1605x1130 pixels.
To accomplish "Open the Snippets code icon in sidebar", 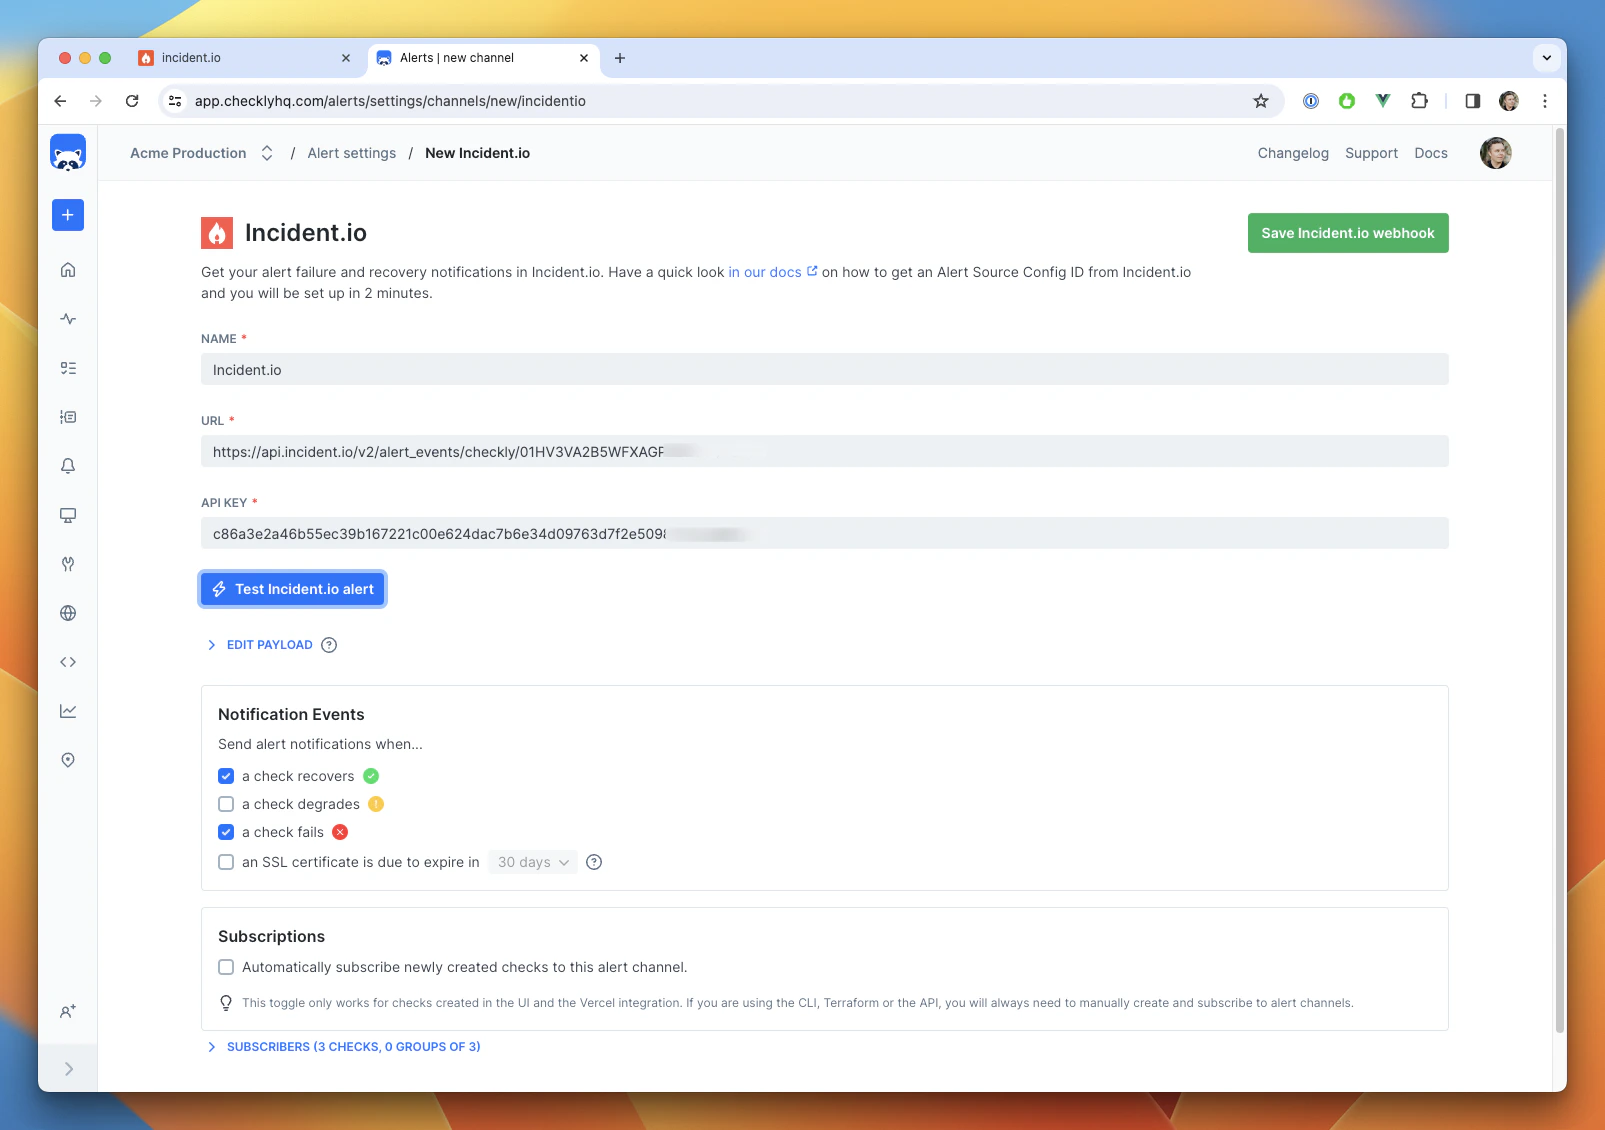I will [67, 661].
